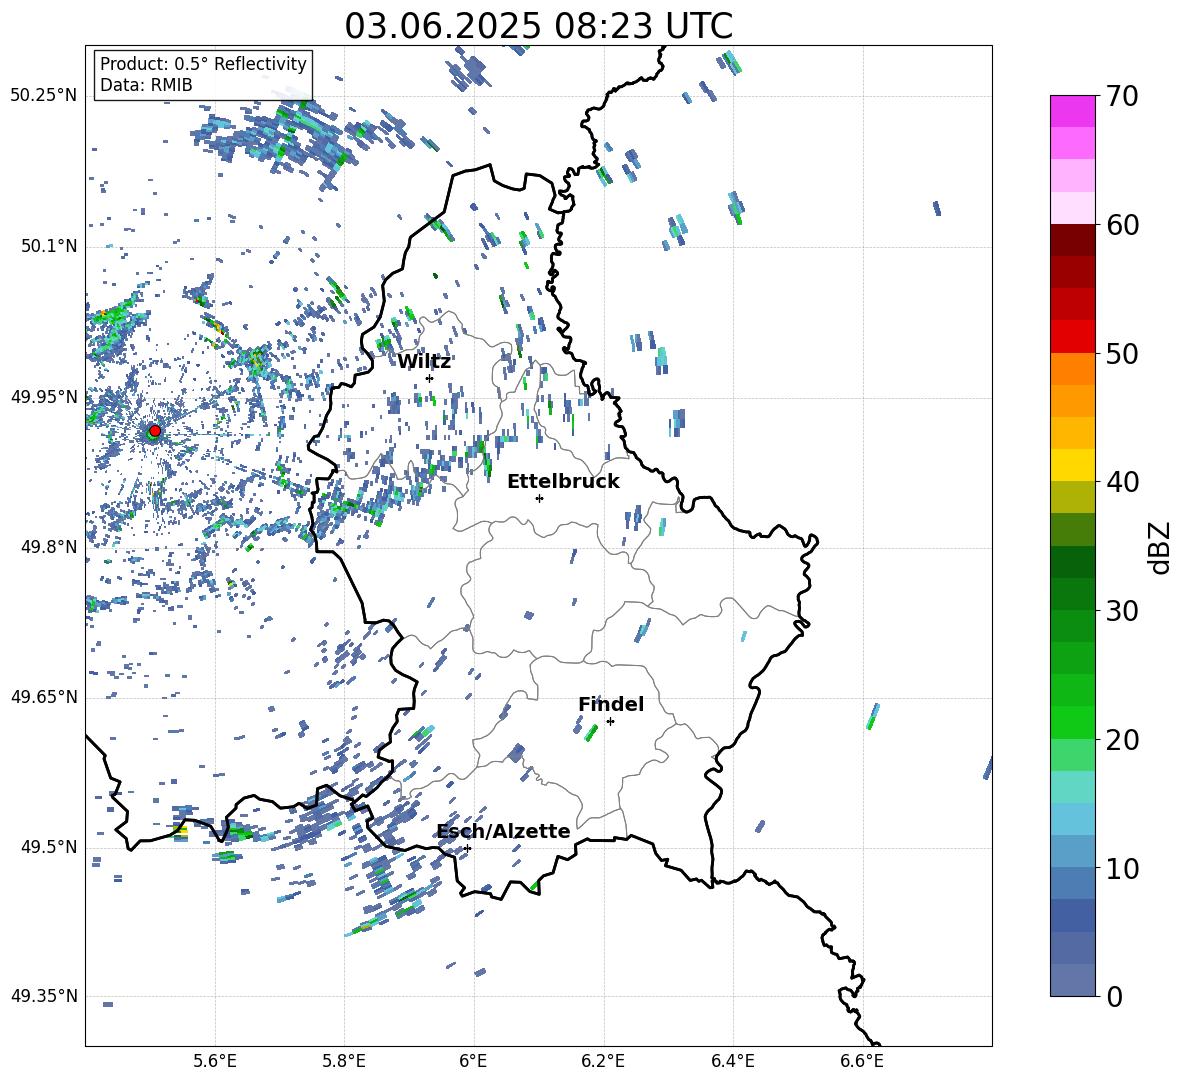Click the 49.95°N latitude label
Screen dimensions: 1184x1081
click(x=44, y=396)
